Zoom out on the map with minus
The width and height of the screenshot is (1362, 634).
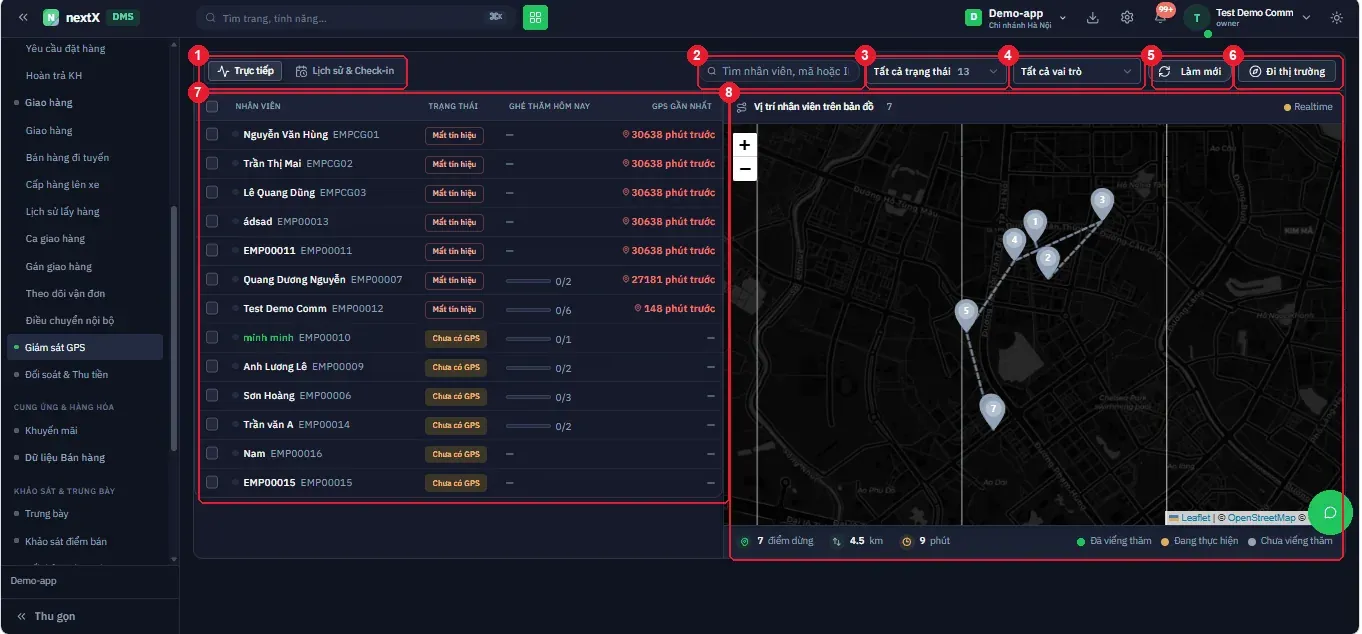pos(745,169)
